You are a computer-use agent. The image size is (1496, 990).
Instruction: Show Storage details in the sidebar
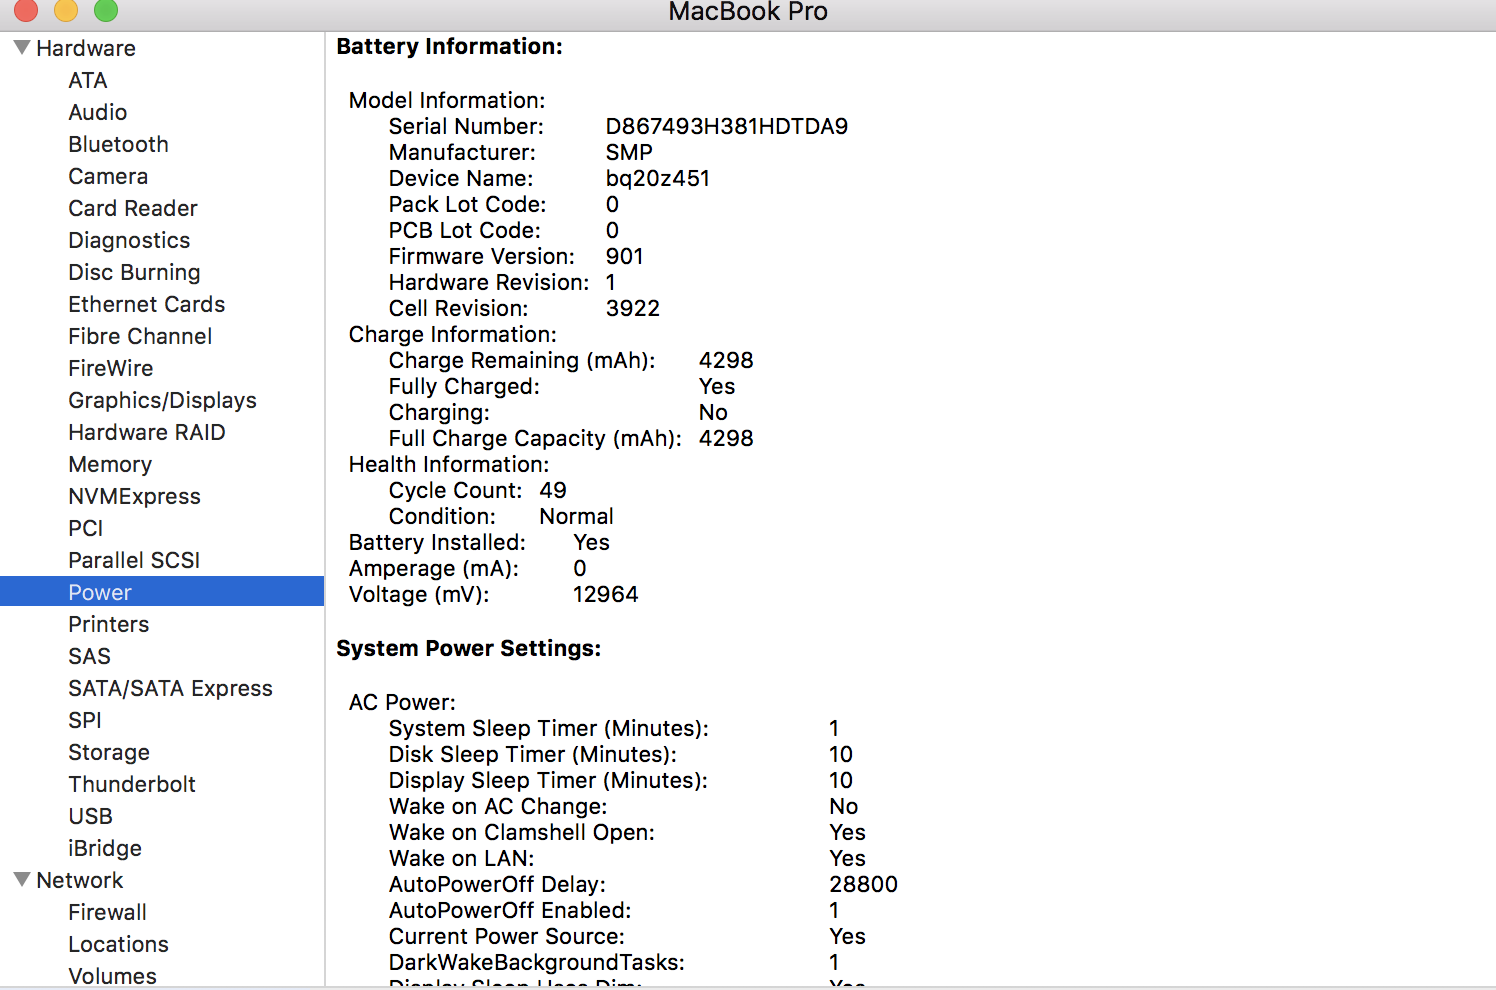point(109,752)
